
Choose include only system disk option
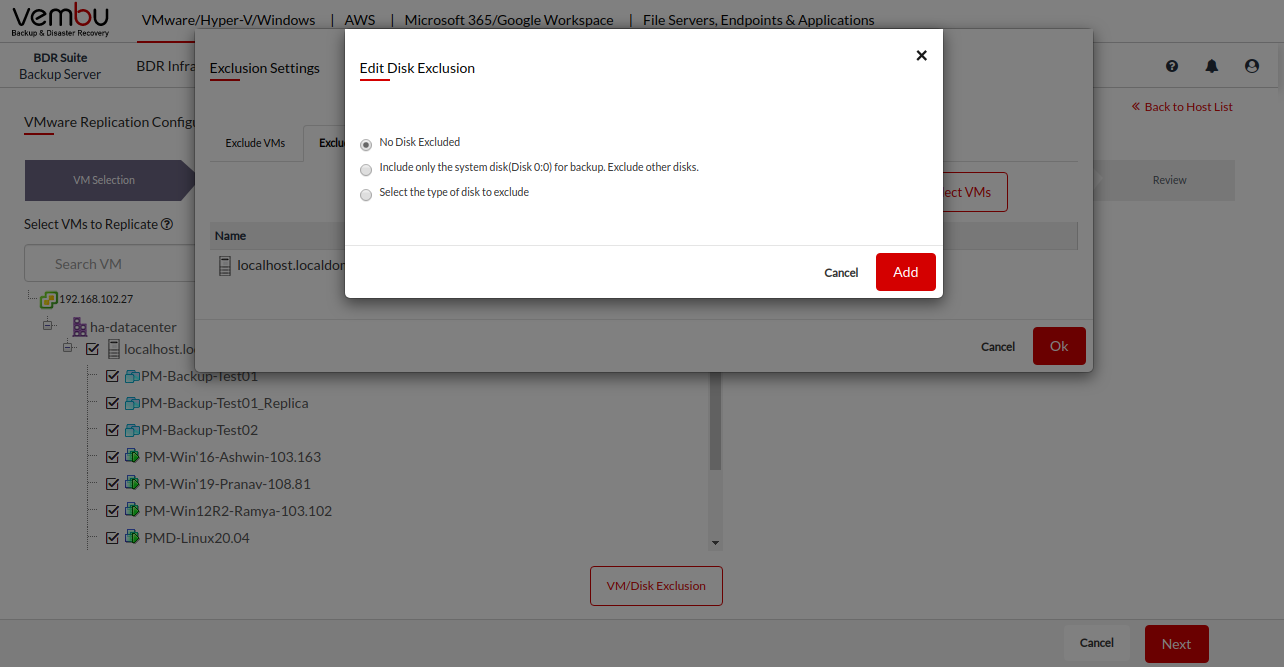pos(366,170)
